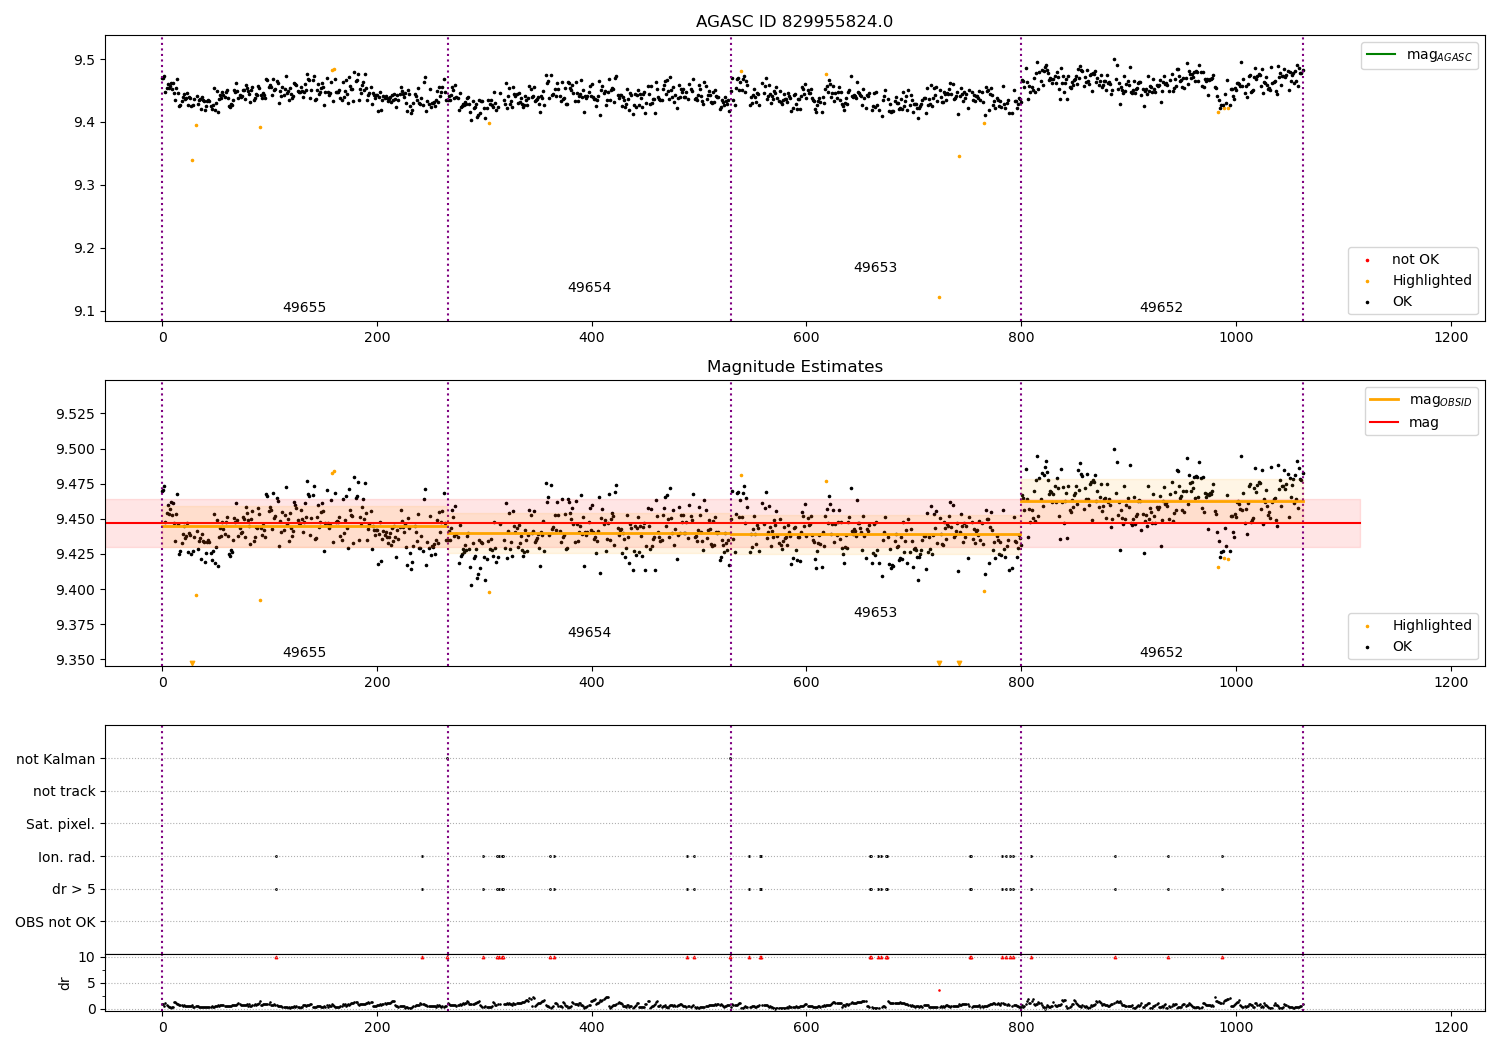Click the 9.5 tick on the top y-axis

coord(84,60)
